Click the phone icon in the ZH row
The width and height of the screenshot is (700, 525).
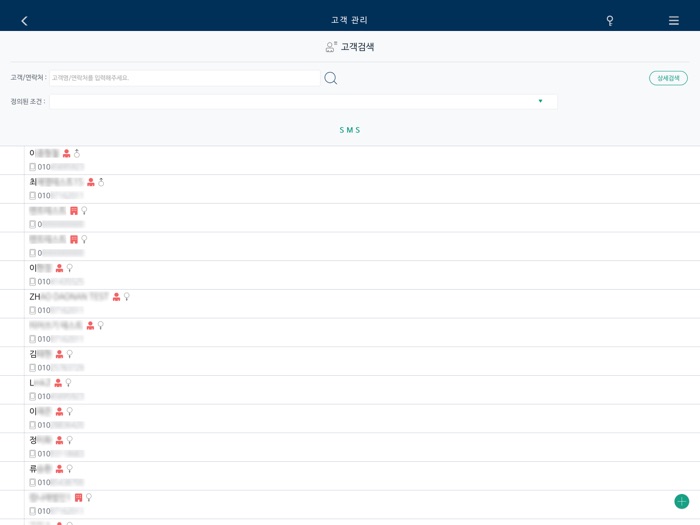click(33, 310)
